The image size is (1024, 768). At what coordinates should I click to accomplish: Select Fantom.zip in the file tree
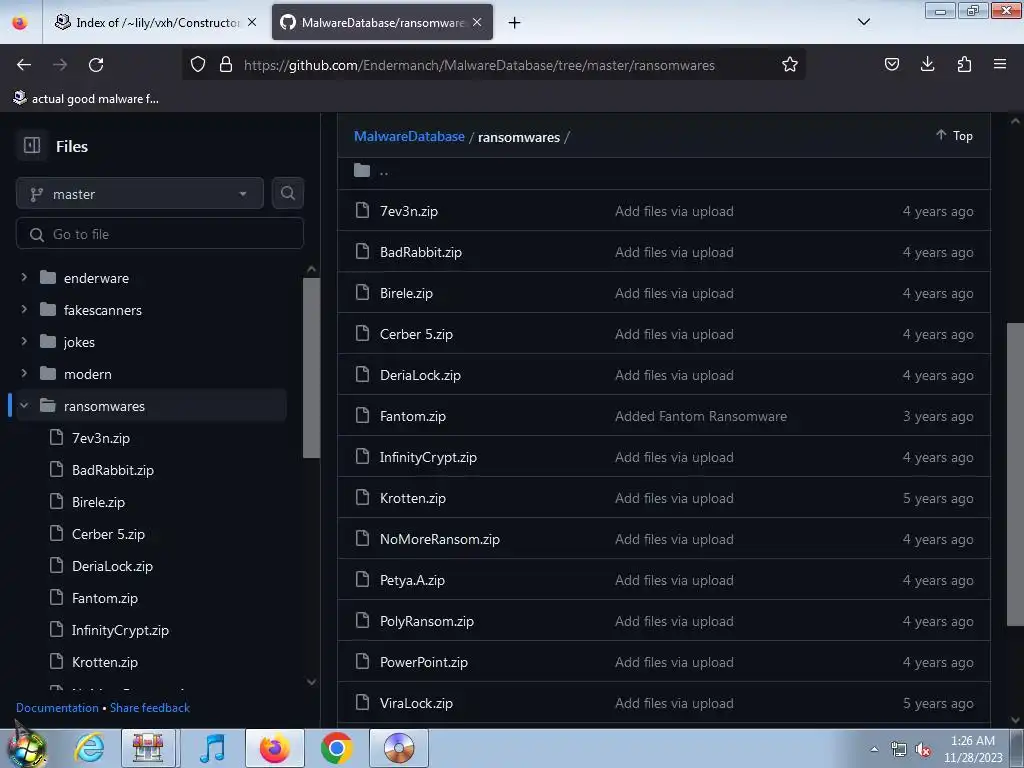click(104, 598)
